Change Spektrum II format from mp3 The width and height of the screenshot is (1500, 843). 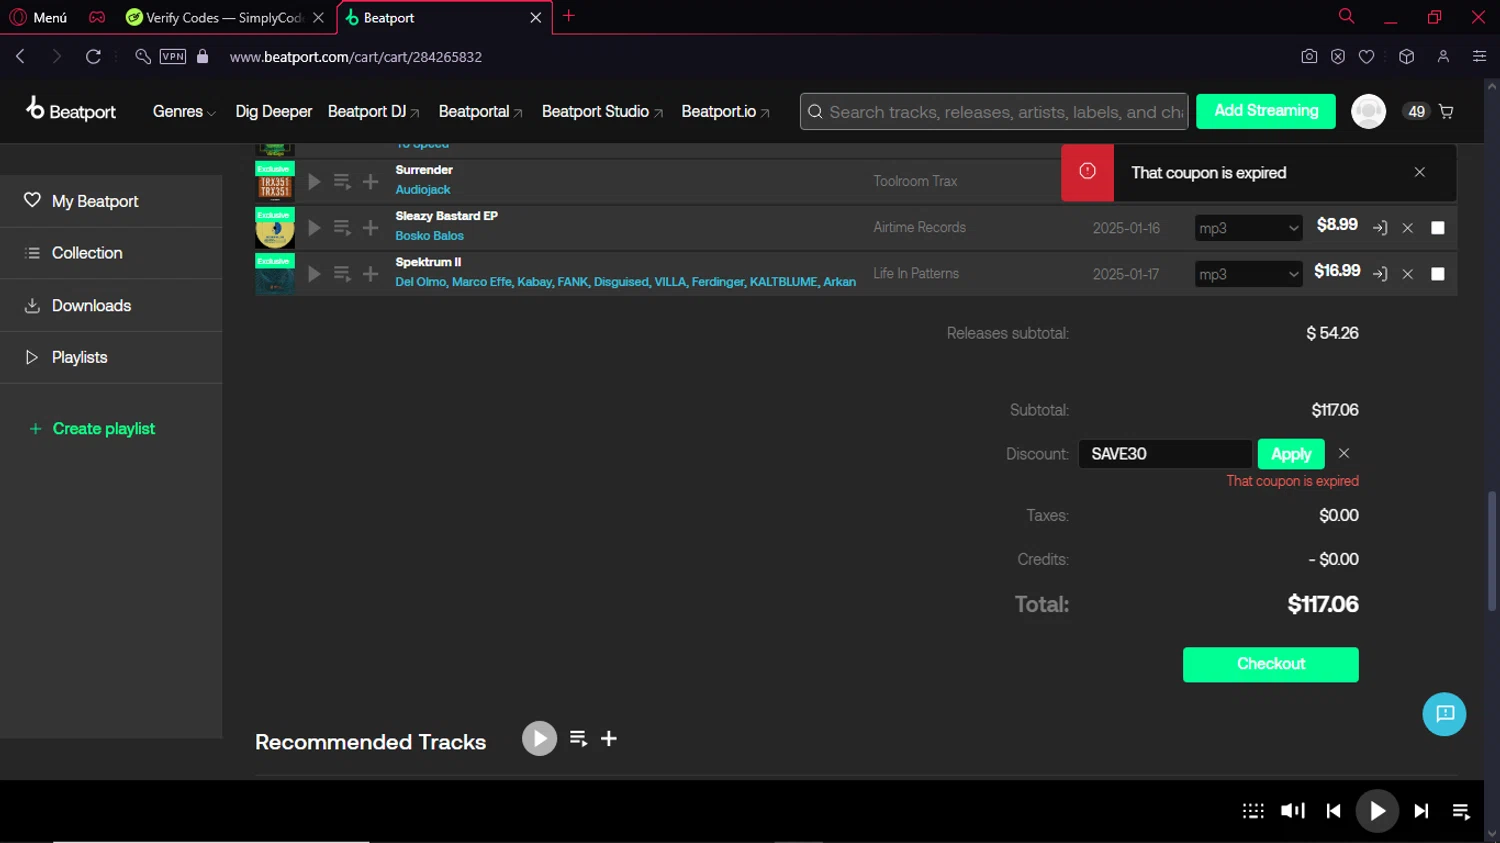click(1248, 274)
